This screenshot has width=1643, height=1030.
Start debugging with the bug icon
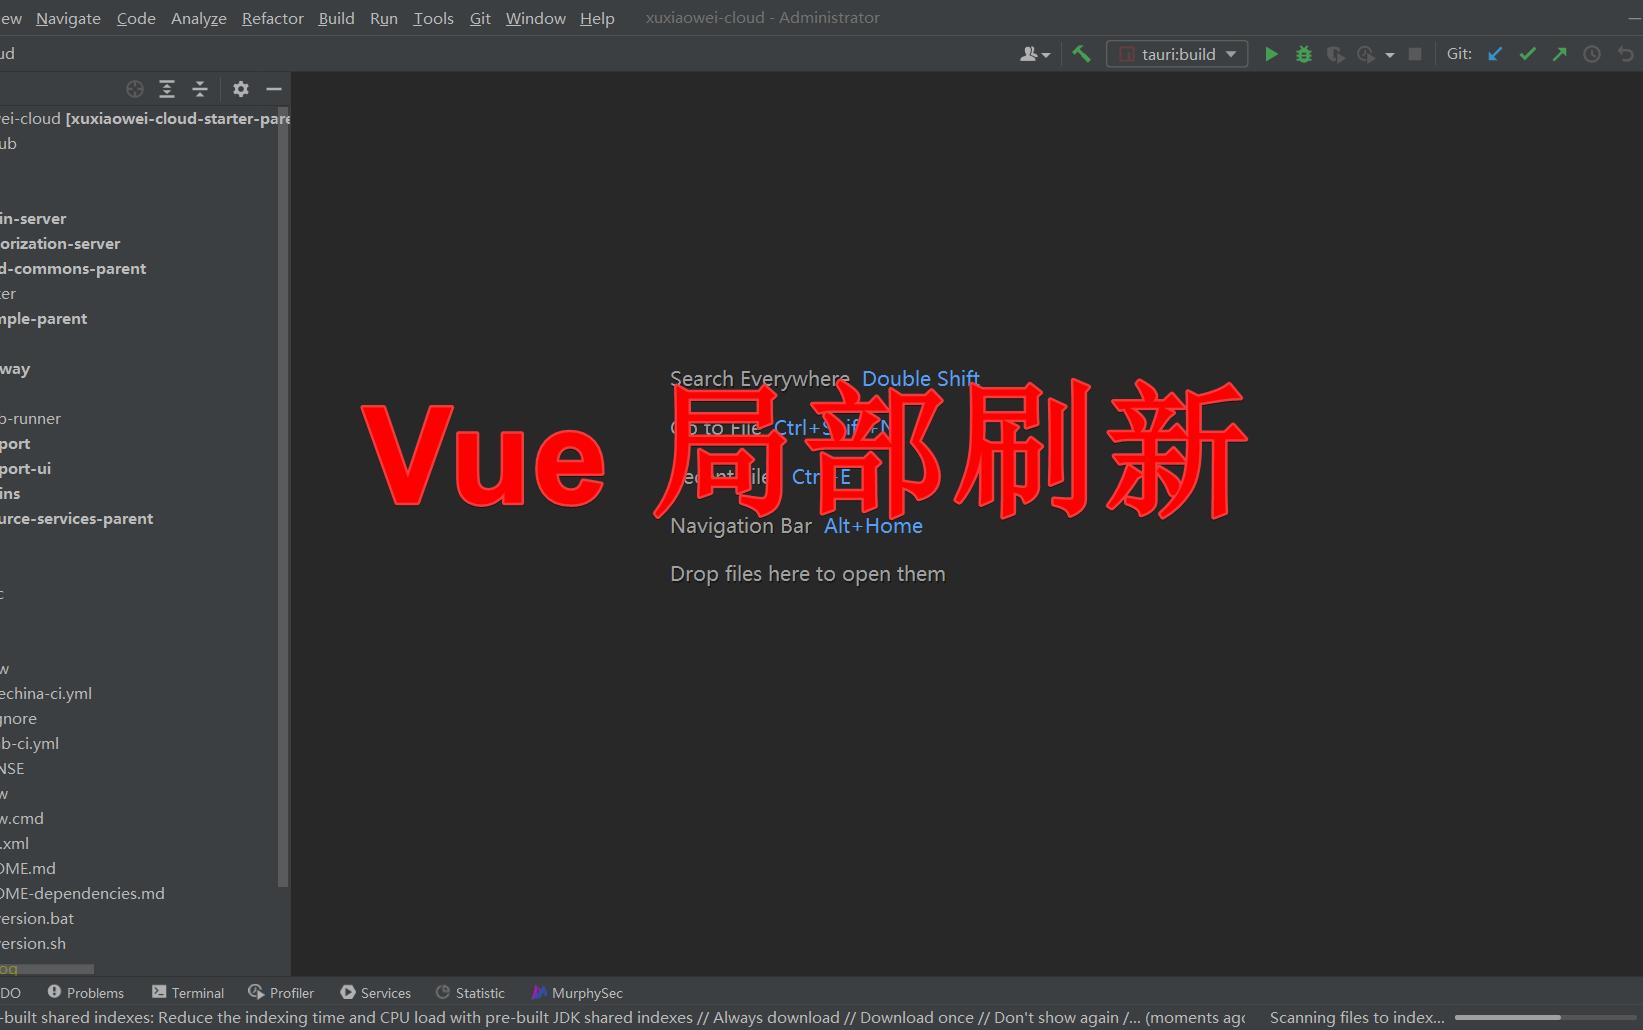pos(1303,54)
